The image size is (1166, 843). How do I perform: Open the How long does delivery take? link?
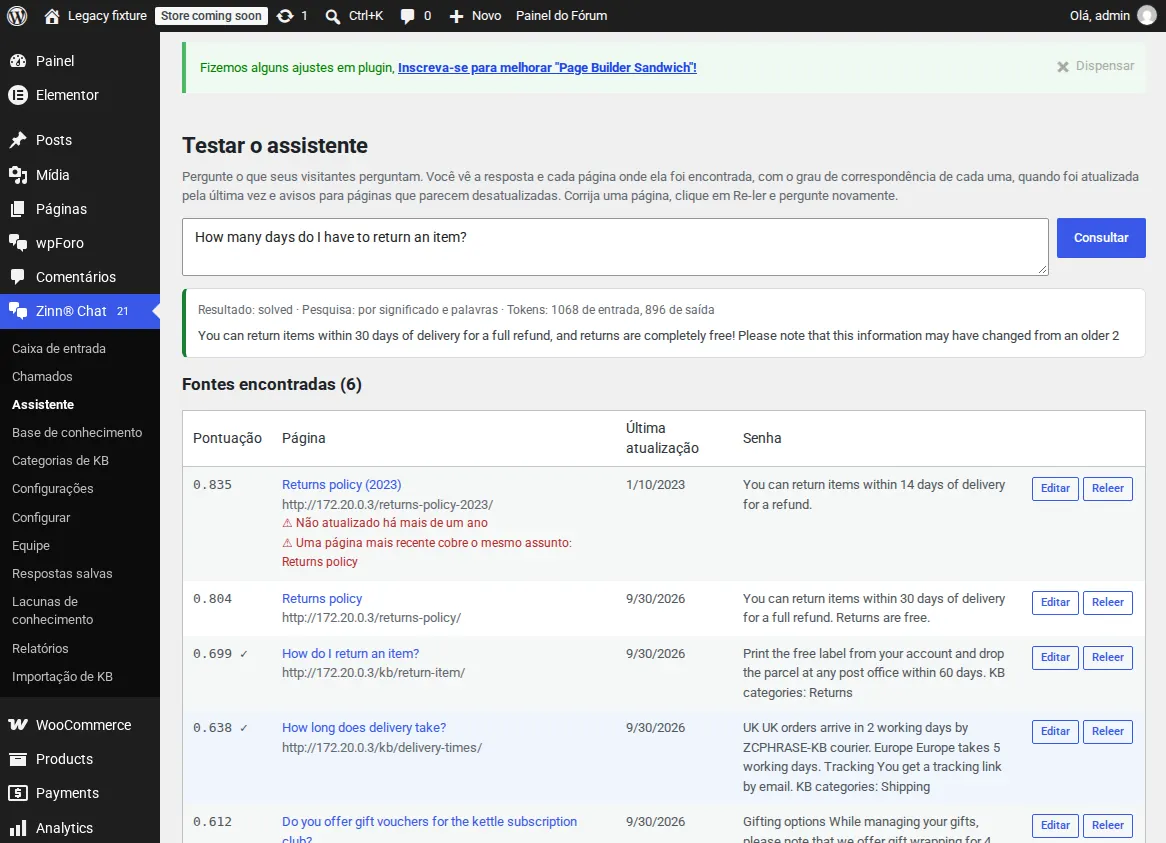[364, 728]
